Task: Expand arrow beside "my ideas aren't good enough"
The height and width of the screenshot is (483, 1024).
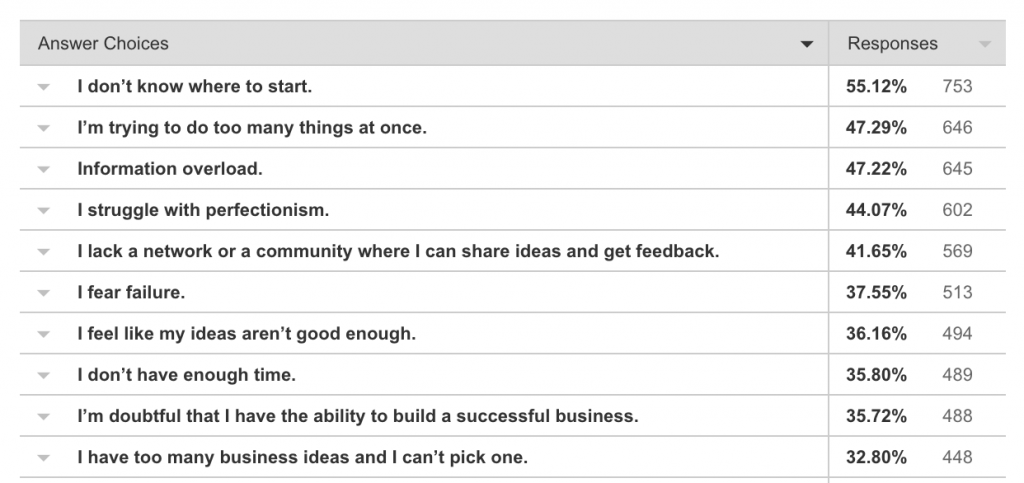Action: coord(43,334)
